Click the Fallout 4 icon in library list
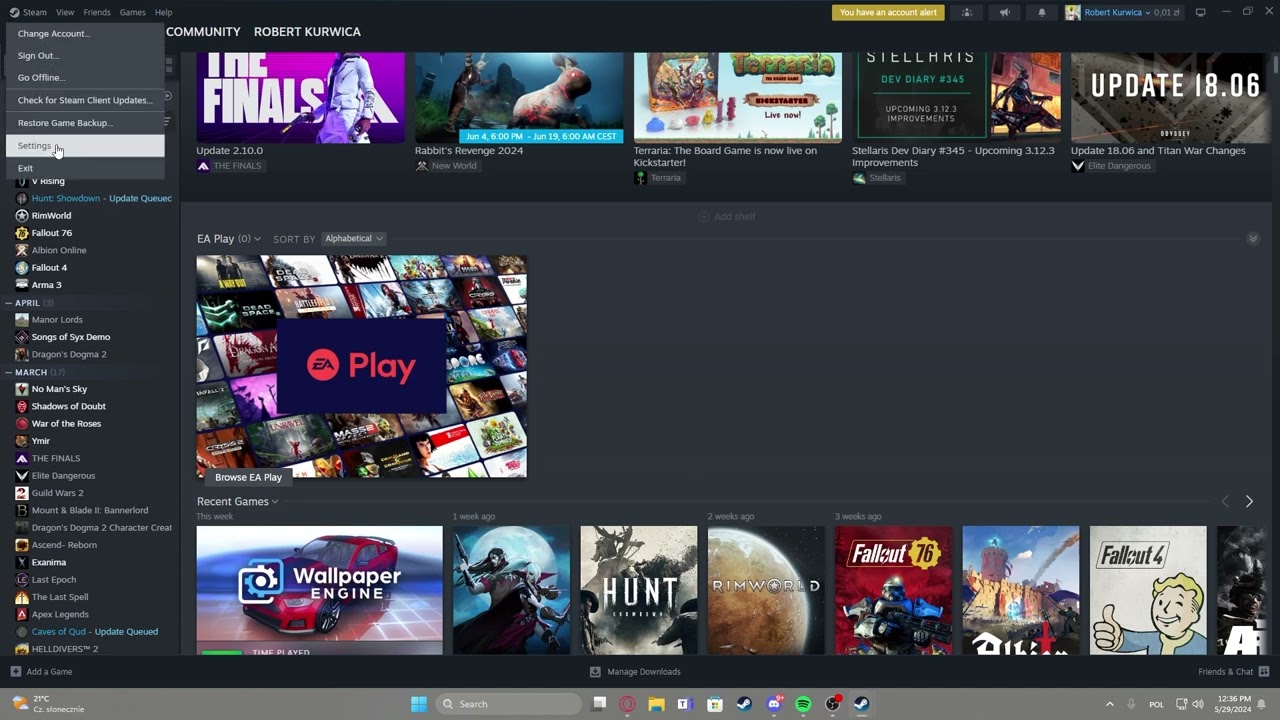This screenshot has height=720, width=1280. (x=22, y=267)
